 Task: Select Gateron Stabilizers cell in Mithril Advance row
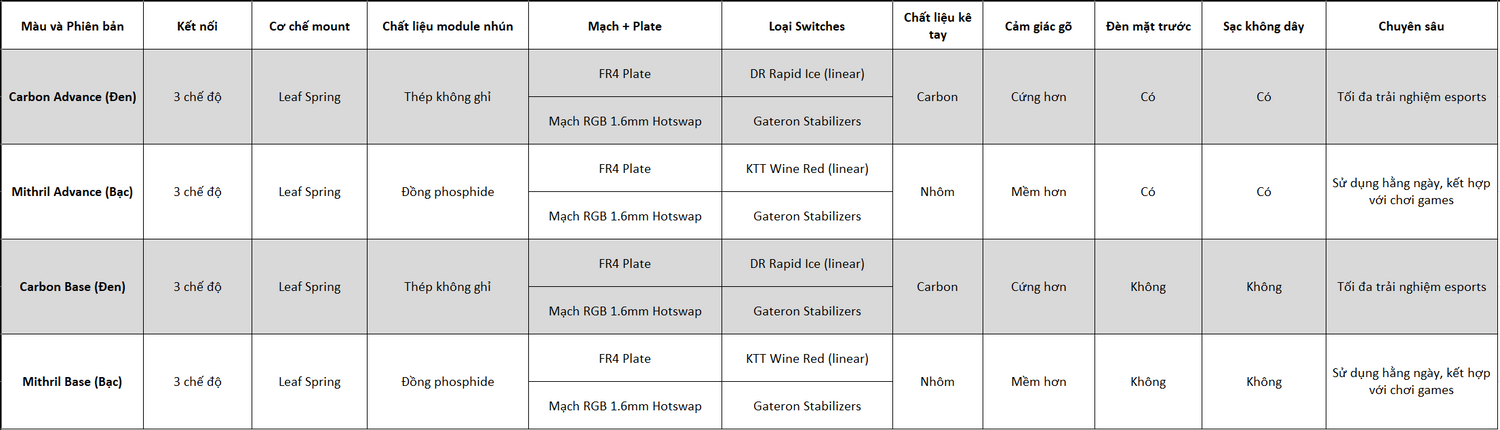pos(806,216)
